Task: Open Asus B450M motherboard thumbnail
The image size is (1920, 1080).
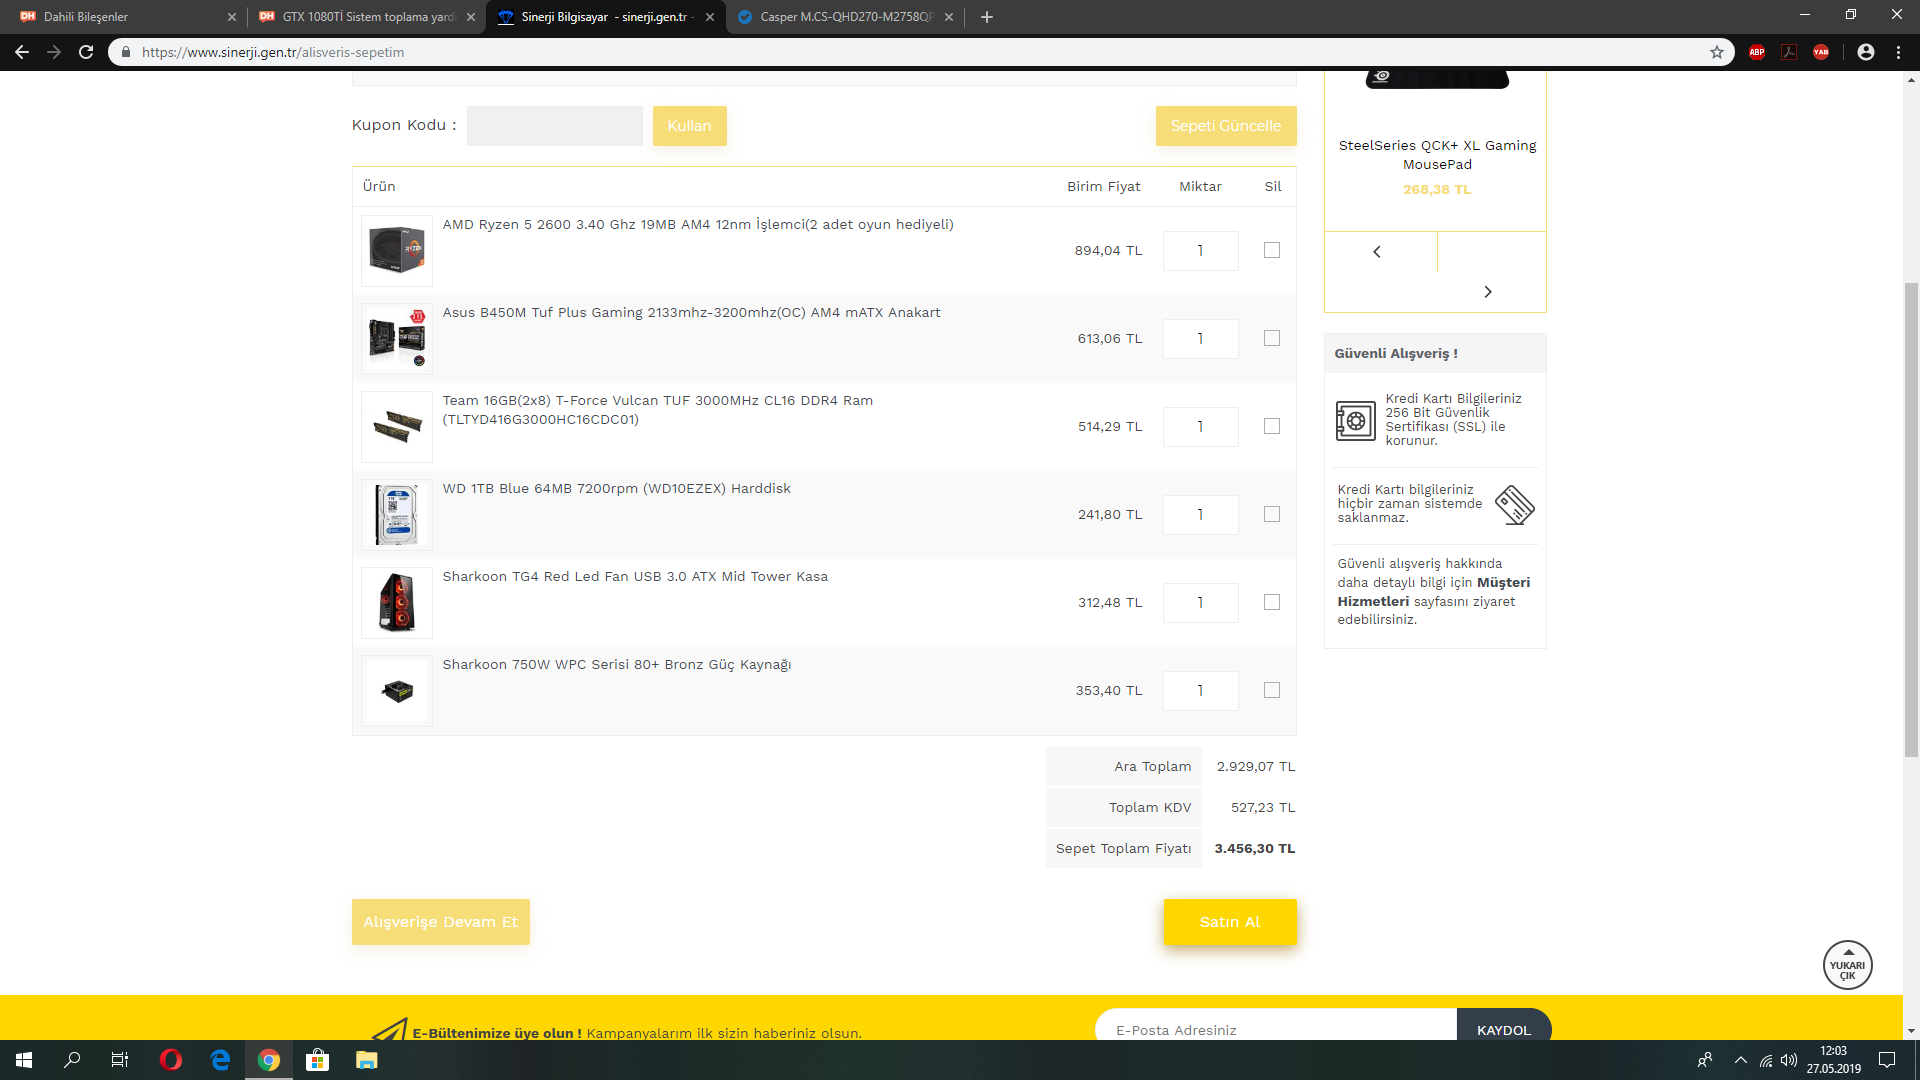Action: [397, 339]
